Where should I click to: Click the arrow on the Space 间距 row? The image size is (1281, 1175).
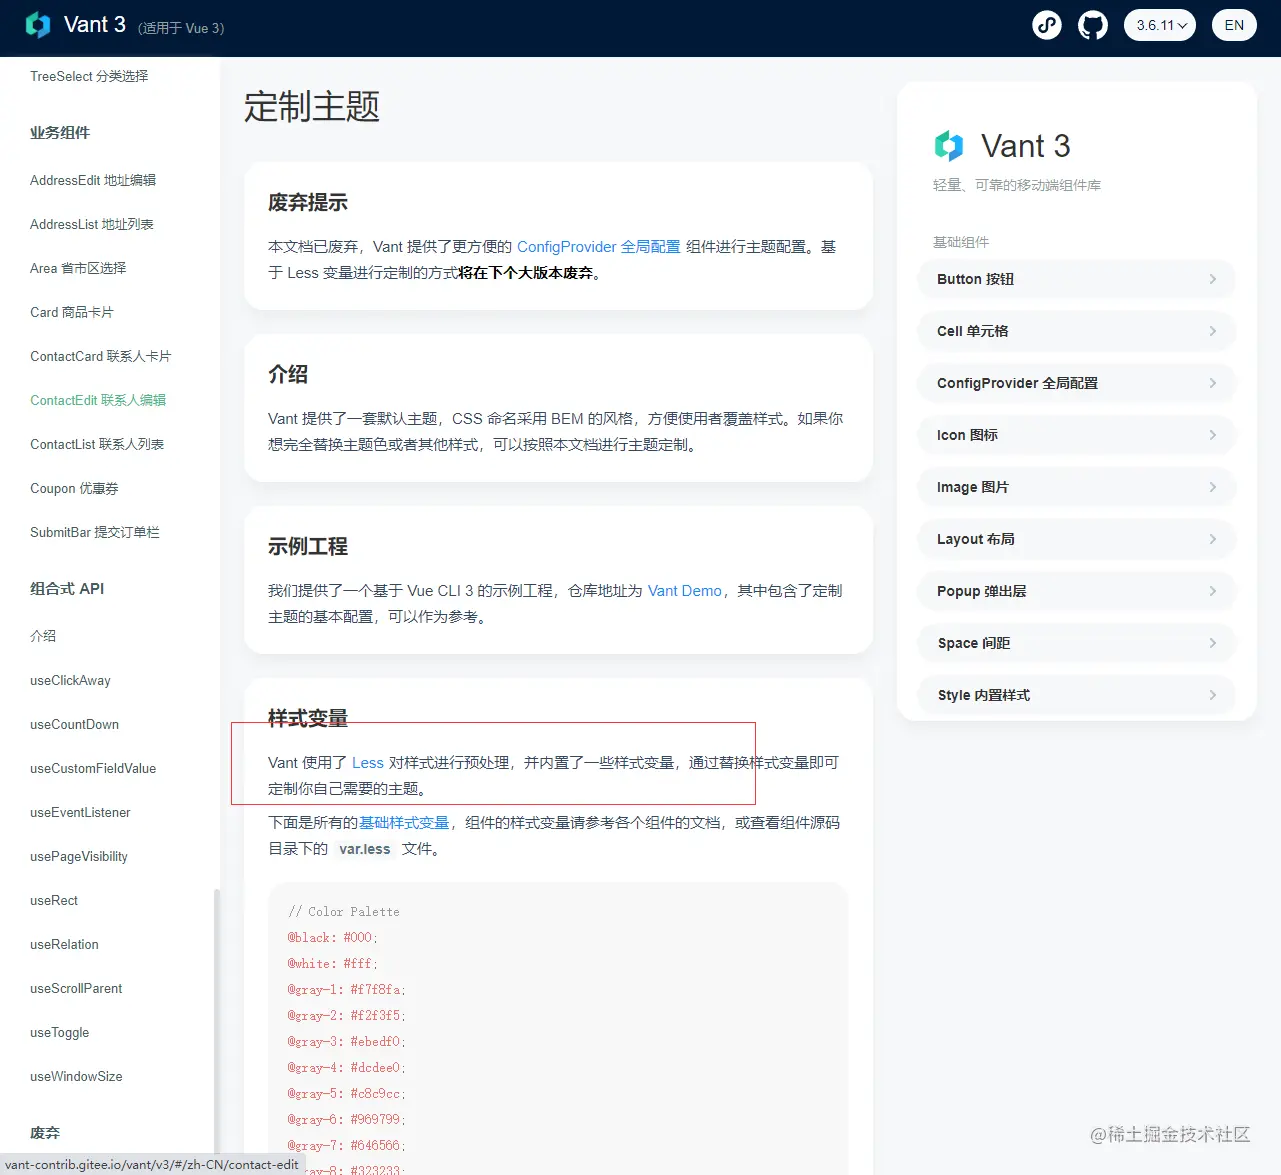point(1213,643)
